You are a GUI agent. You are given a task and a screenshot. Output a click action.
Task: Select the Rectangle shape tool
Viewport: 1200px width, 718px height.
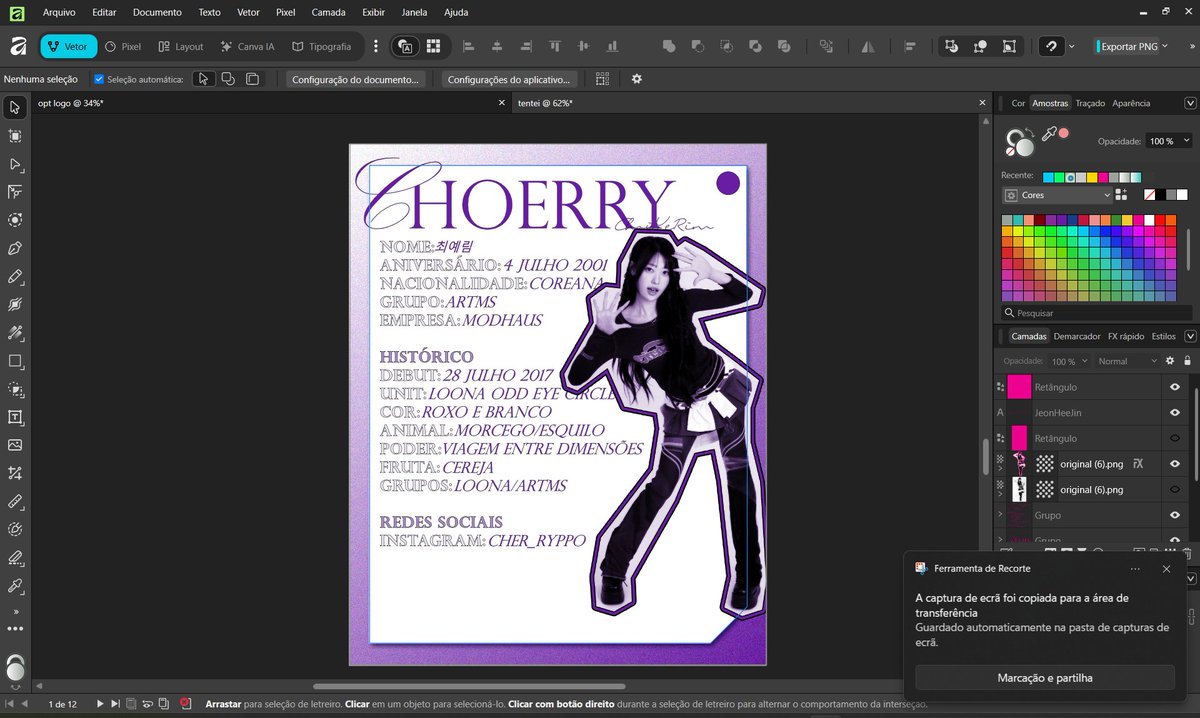coord(15,361)
